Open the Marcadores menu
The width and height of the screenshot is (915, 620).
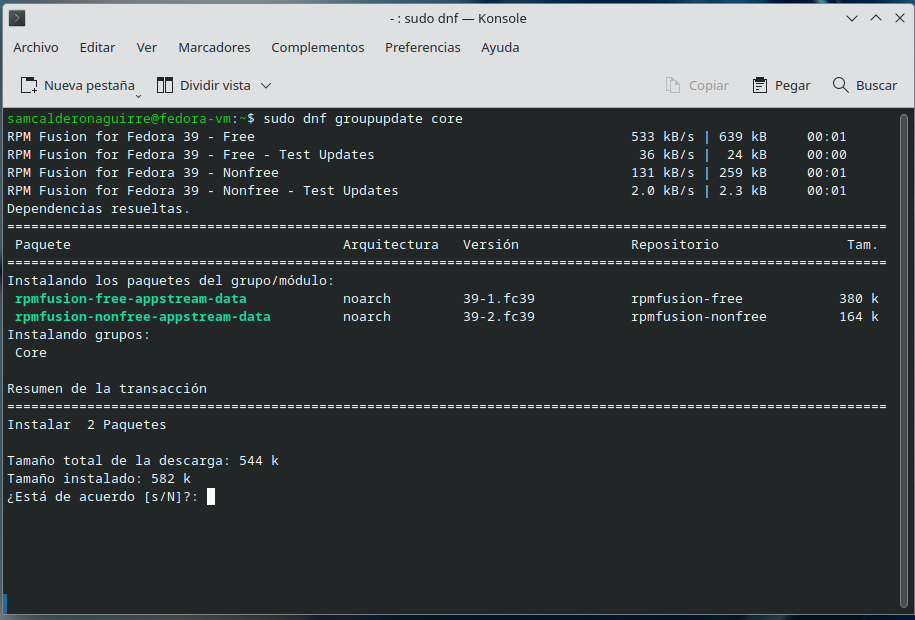(x=214, y=47)
